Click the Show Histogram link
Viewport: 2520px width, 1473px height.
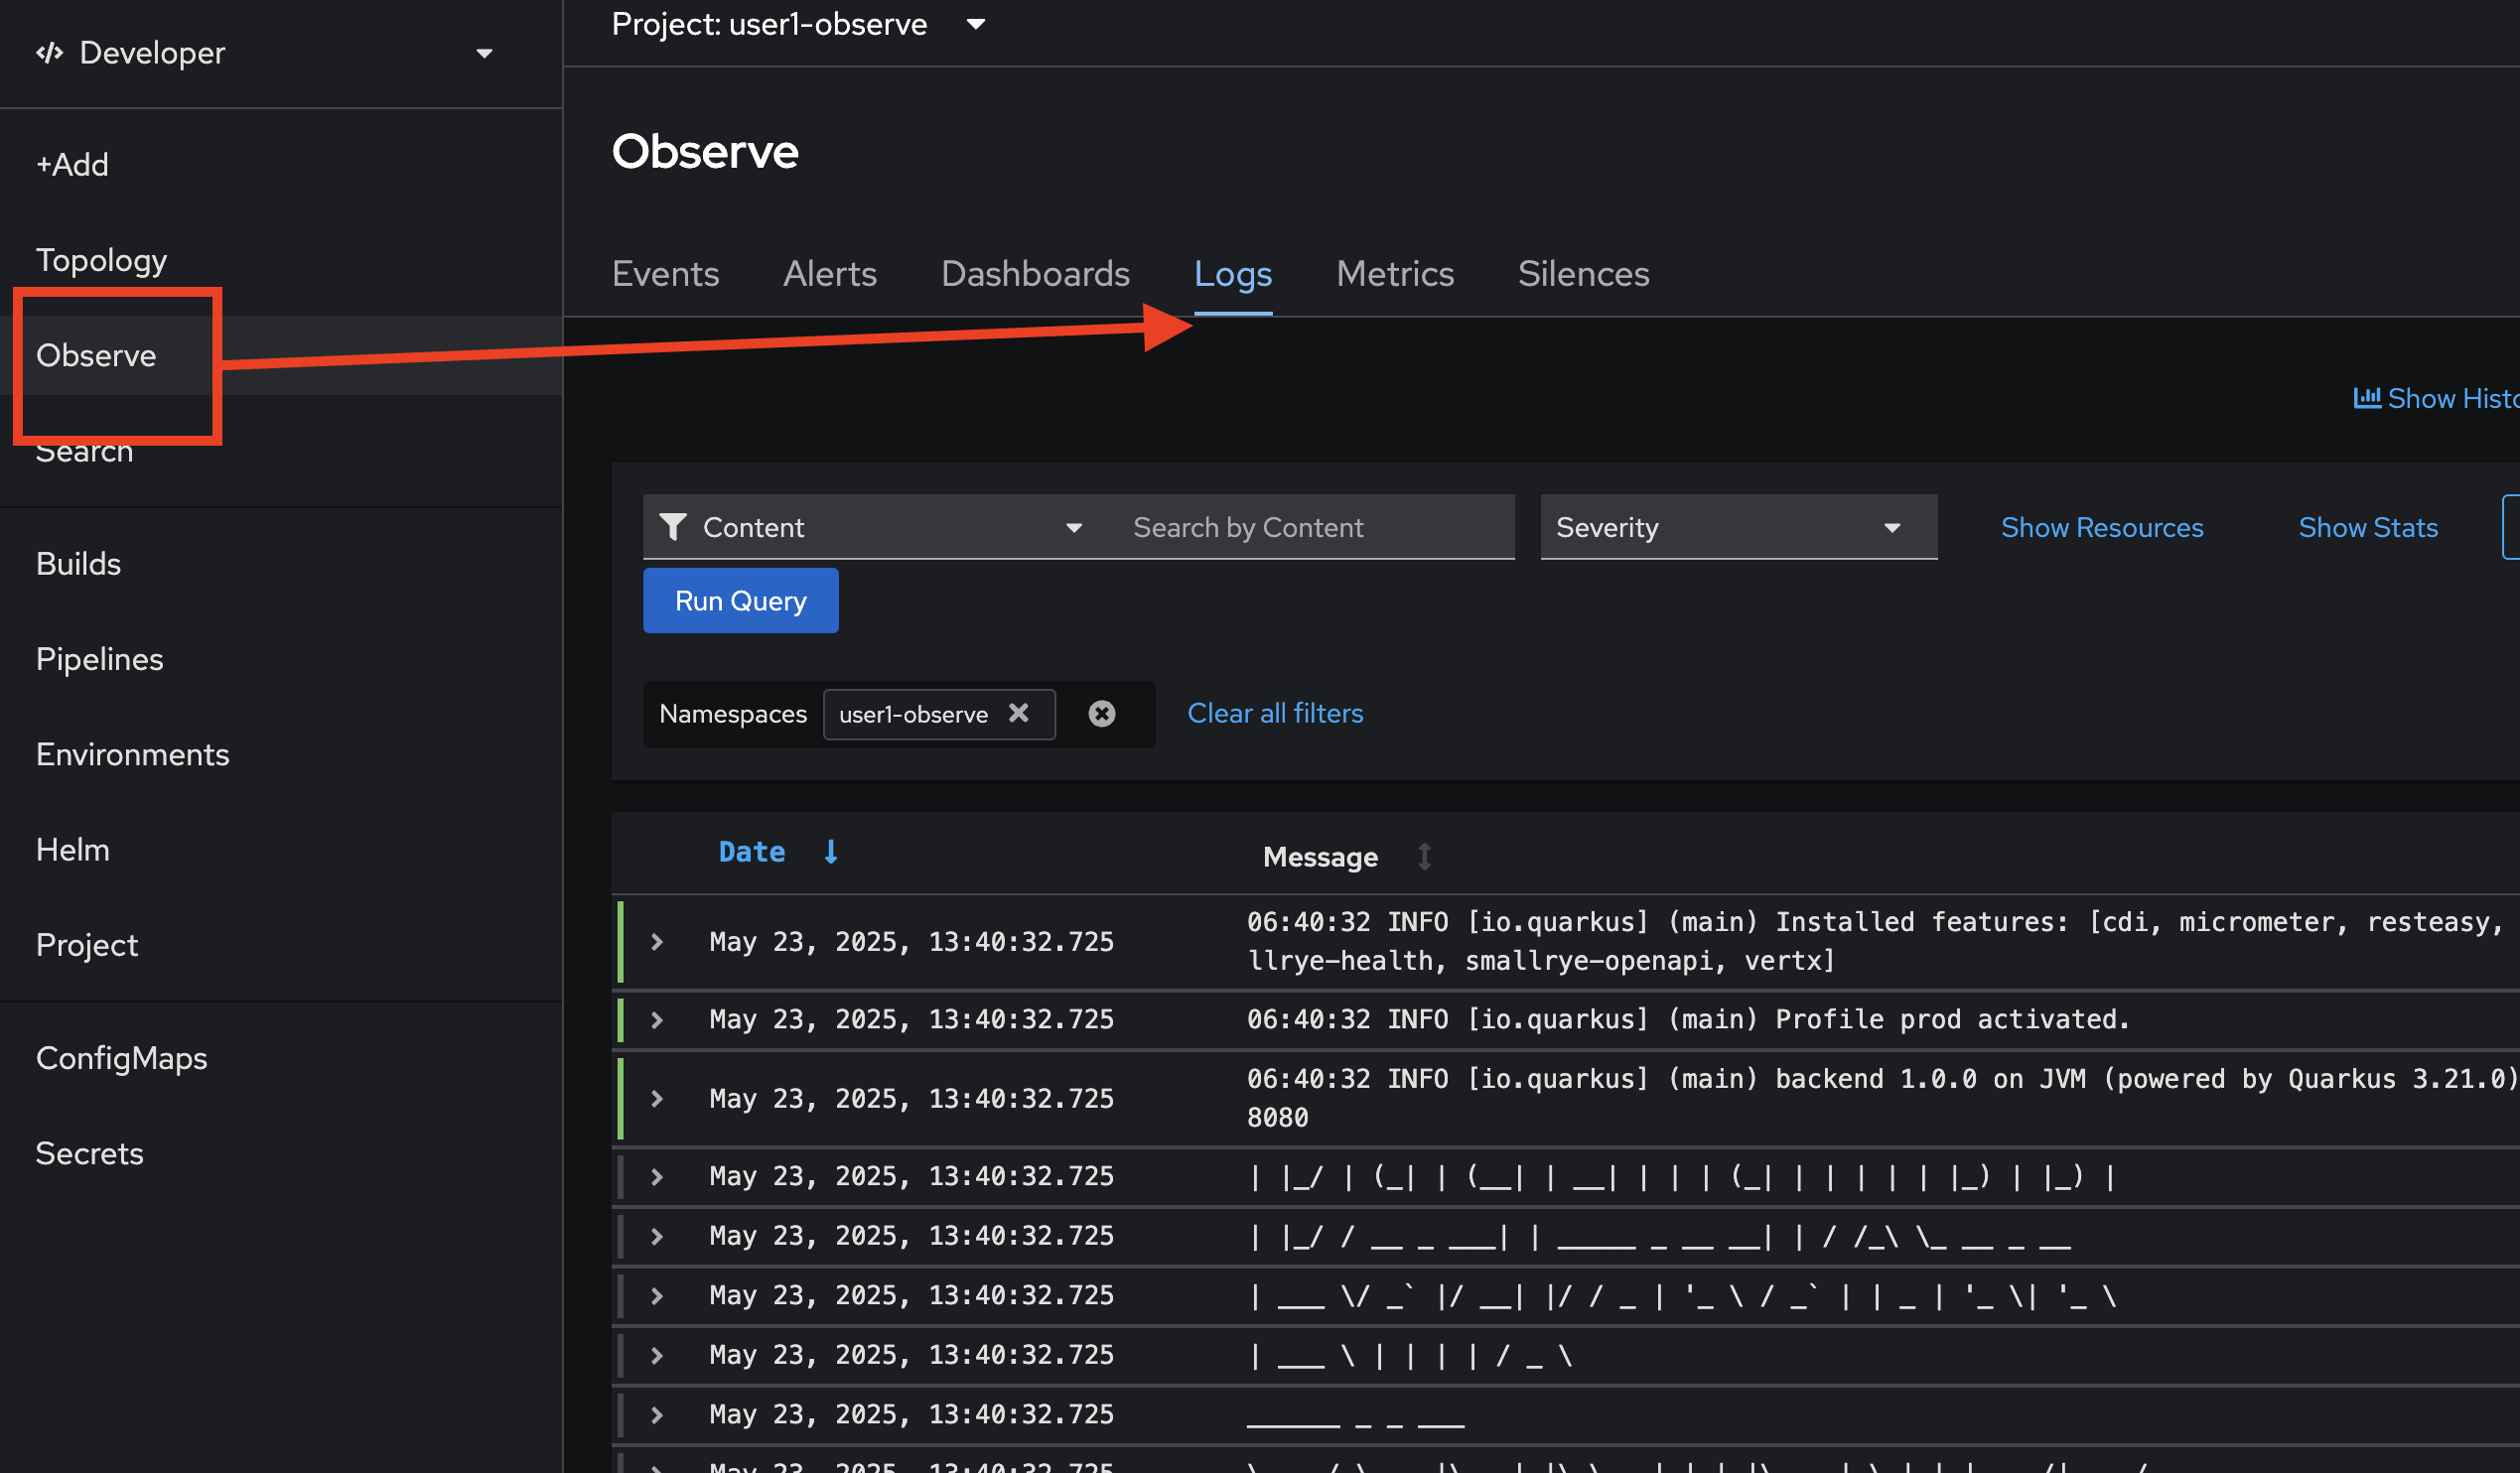tap(2436, 398)
